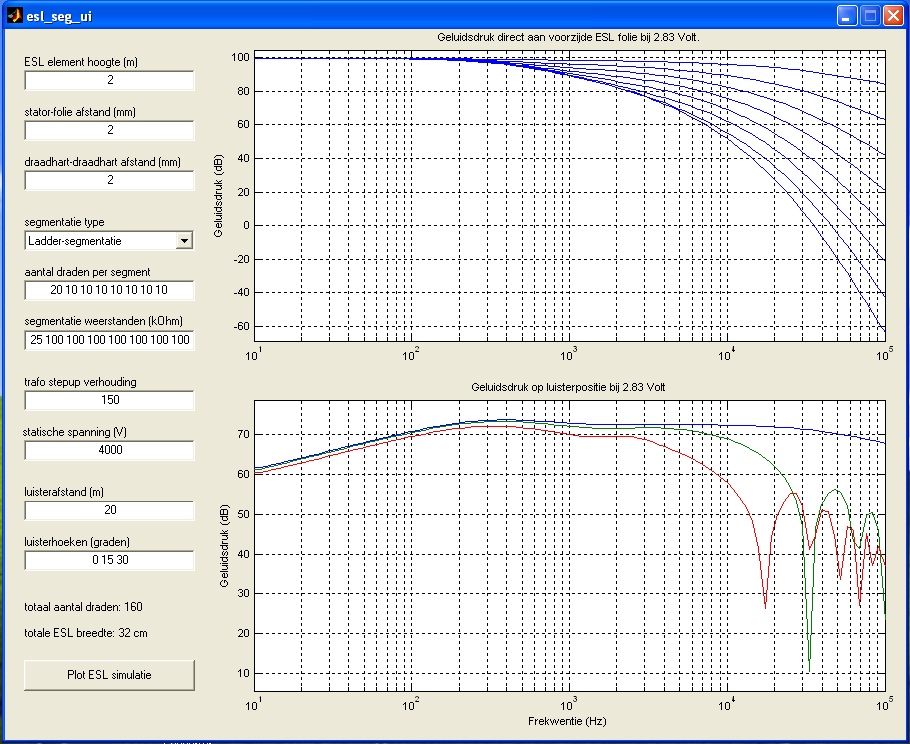Click the 'trafo stepup verhouding' label

point(81,382)
